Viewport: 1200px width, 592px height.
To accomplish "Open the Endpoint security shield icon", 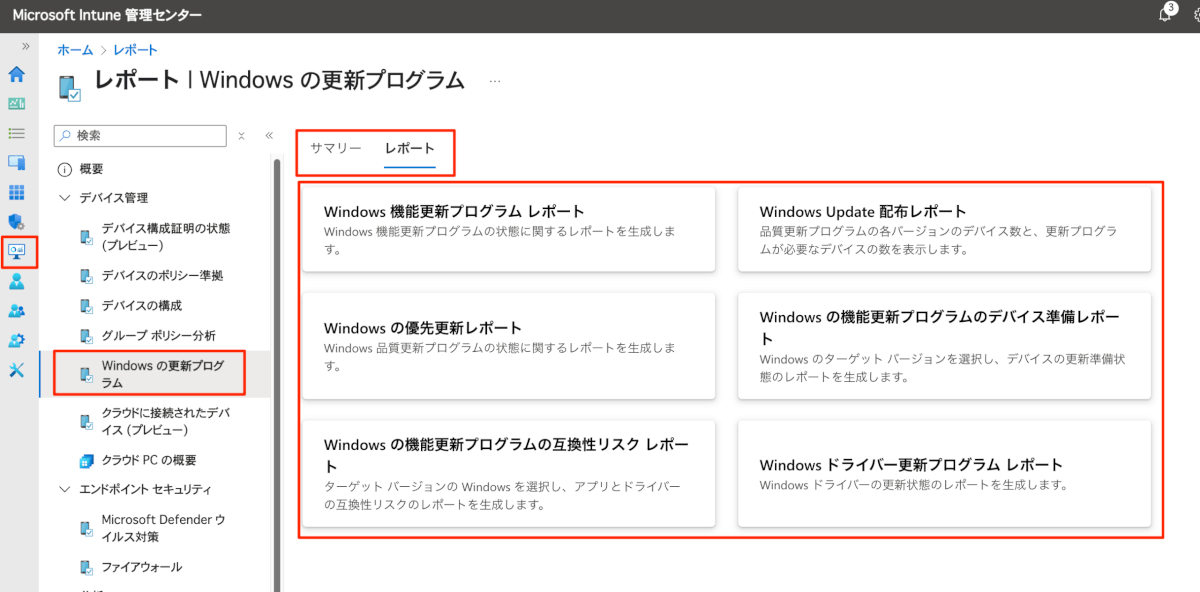I will (x=16, y=222).
